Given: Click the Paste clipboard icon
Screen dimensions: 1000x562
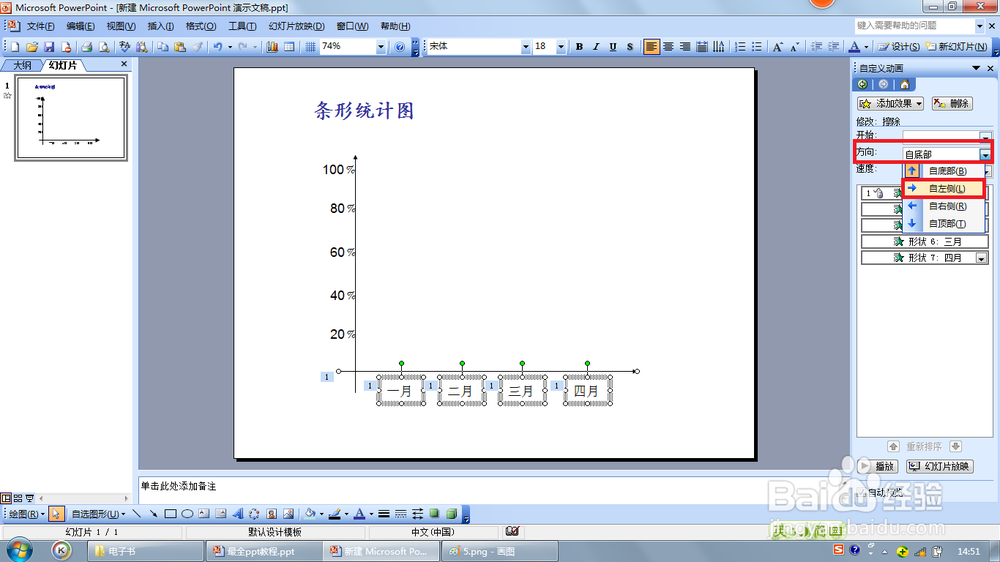Looking at the screenshot, I should (180, 47).
